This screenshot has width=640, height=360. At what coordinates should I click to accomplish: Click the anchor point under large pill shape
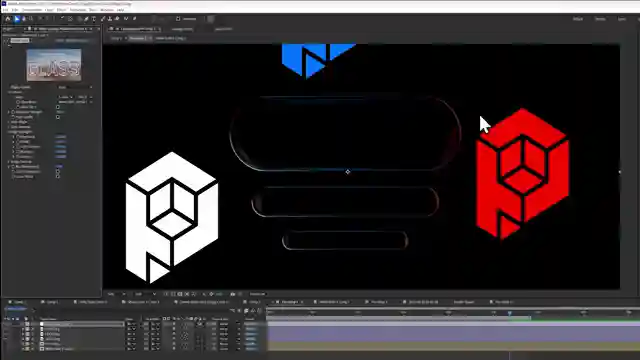[348, 172]
